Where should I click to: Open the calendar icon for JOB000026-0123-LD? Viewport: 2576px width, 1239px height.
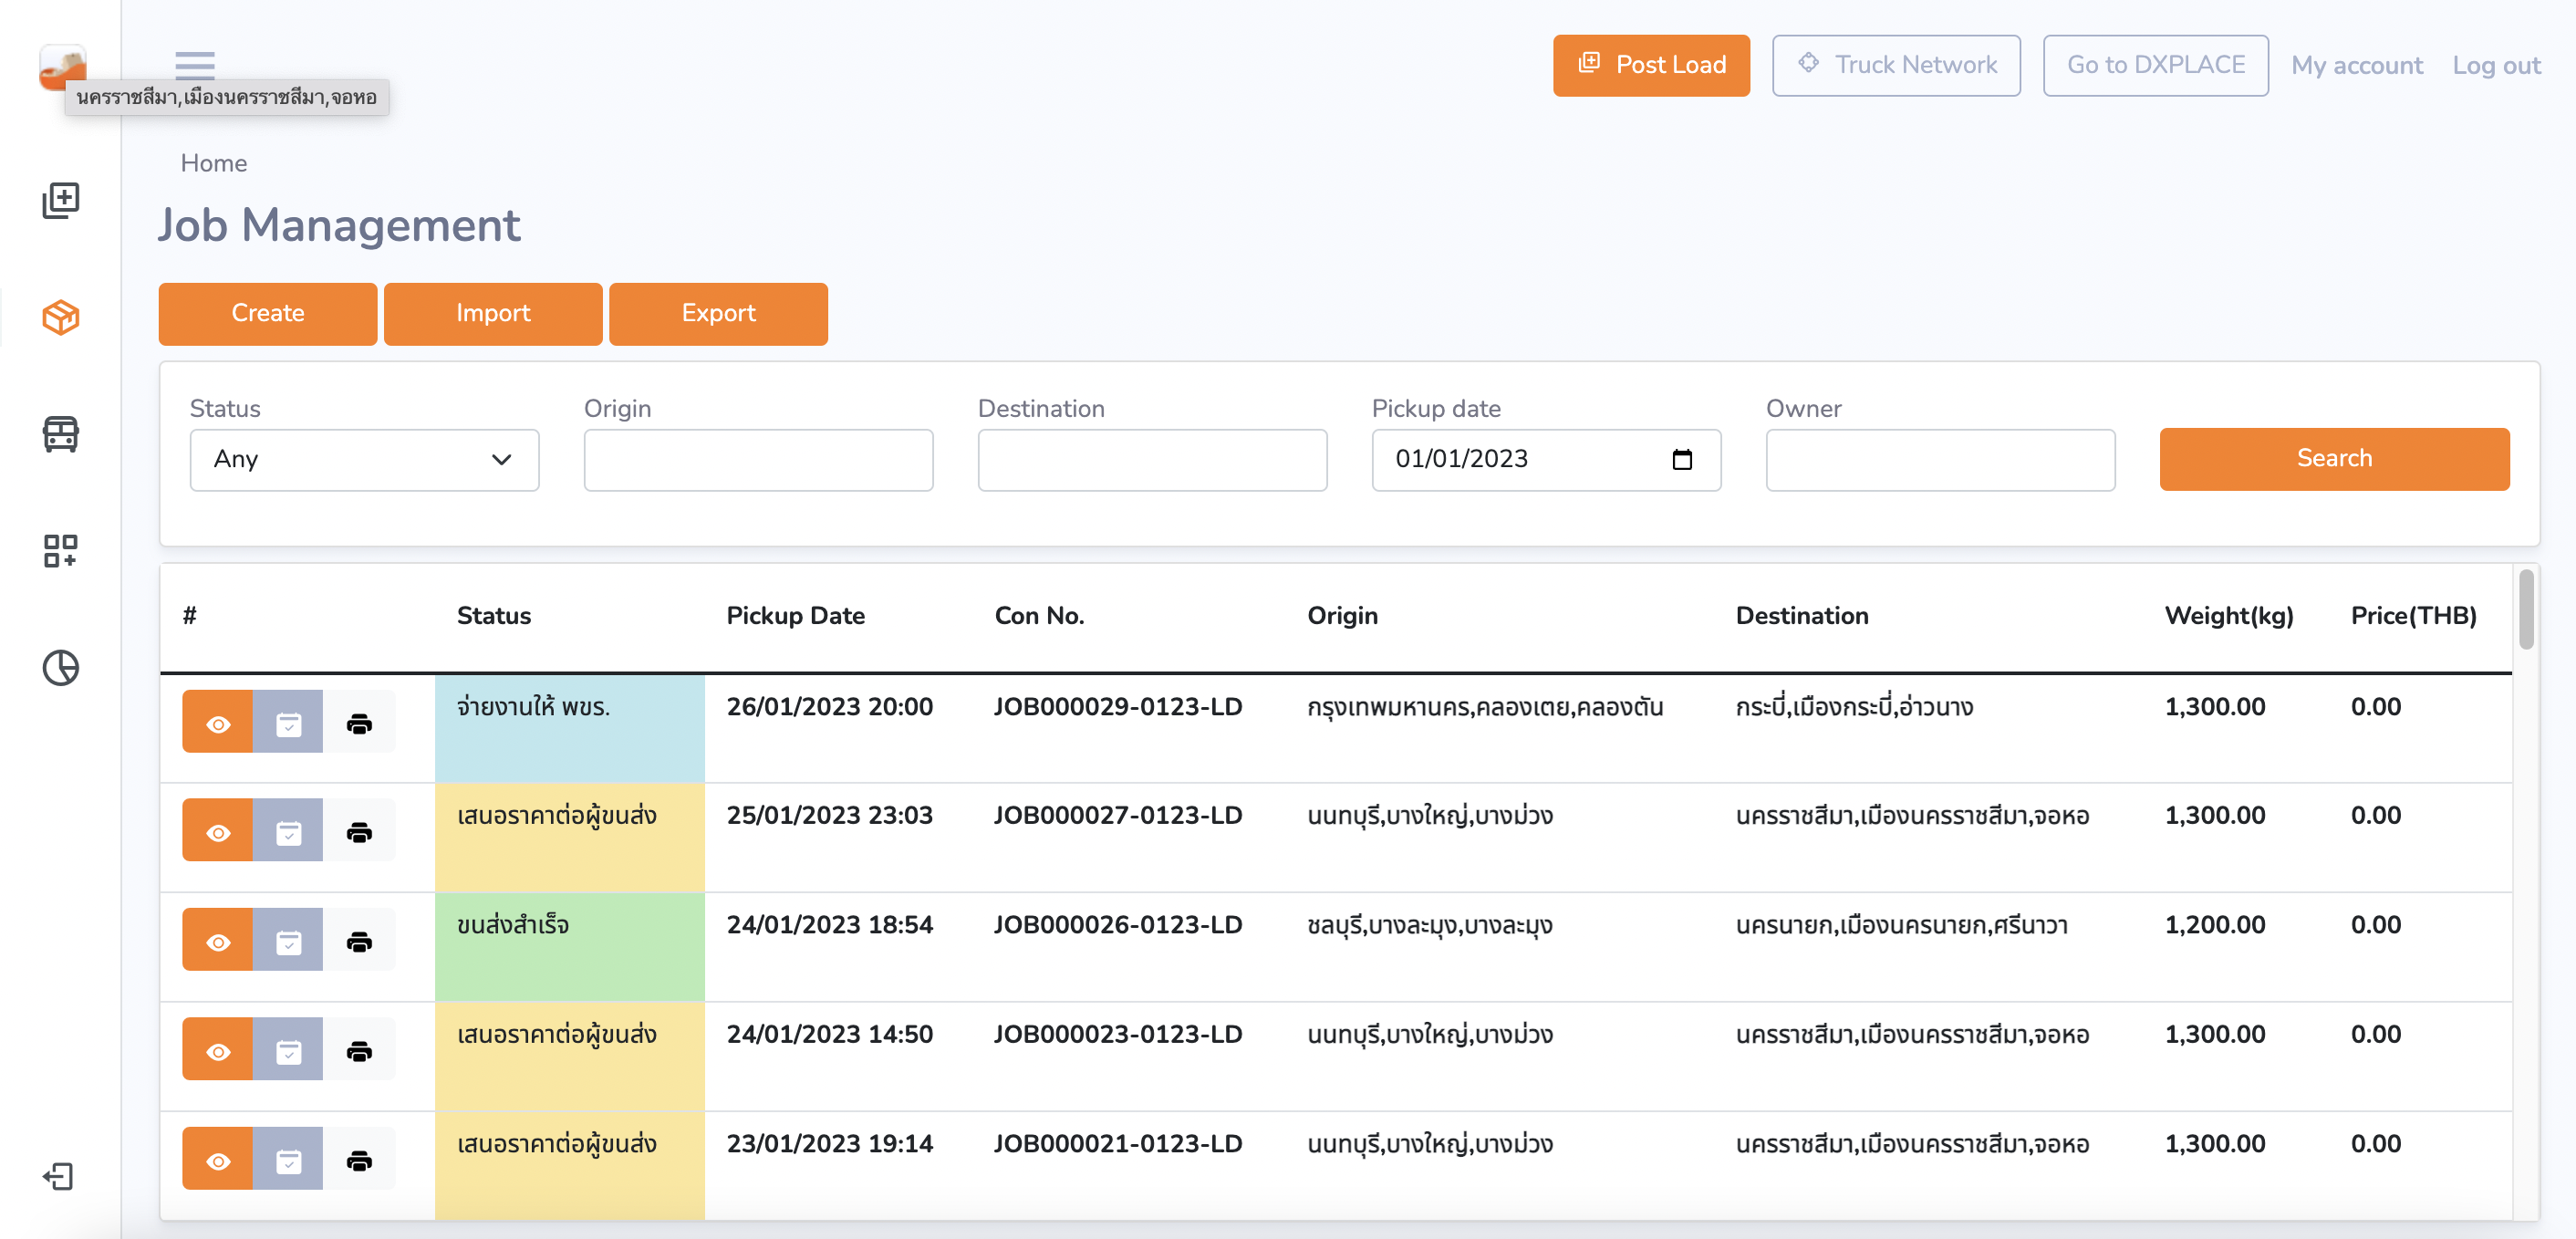tap(288, 941)
